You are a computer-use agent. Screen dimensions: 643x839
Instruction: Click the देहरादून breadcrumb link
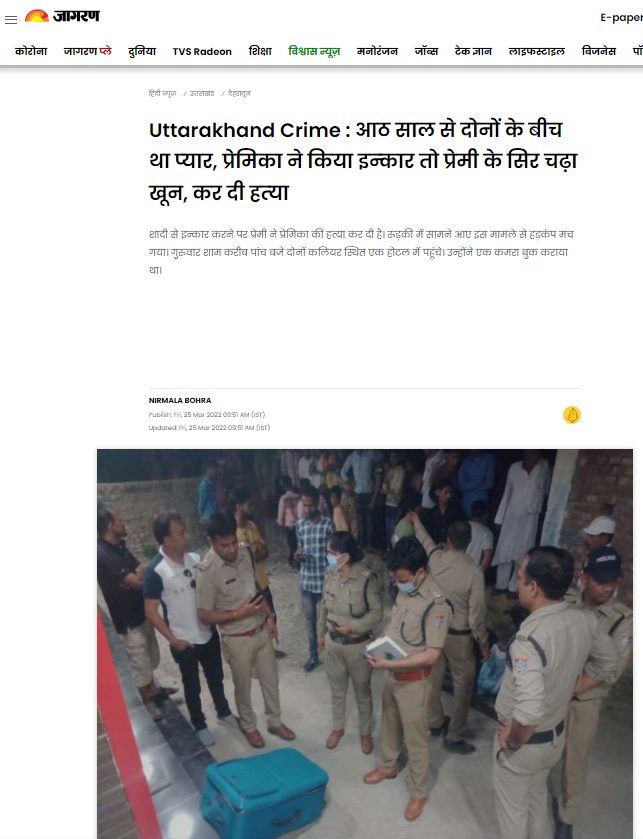pyautogui.click(x=239, y=94)
